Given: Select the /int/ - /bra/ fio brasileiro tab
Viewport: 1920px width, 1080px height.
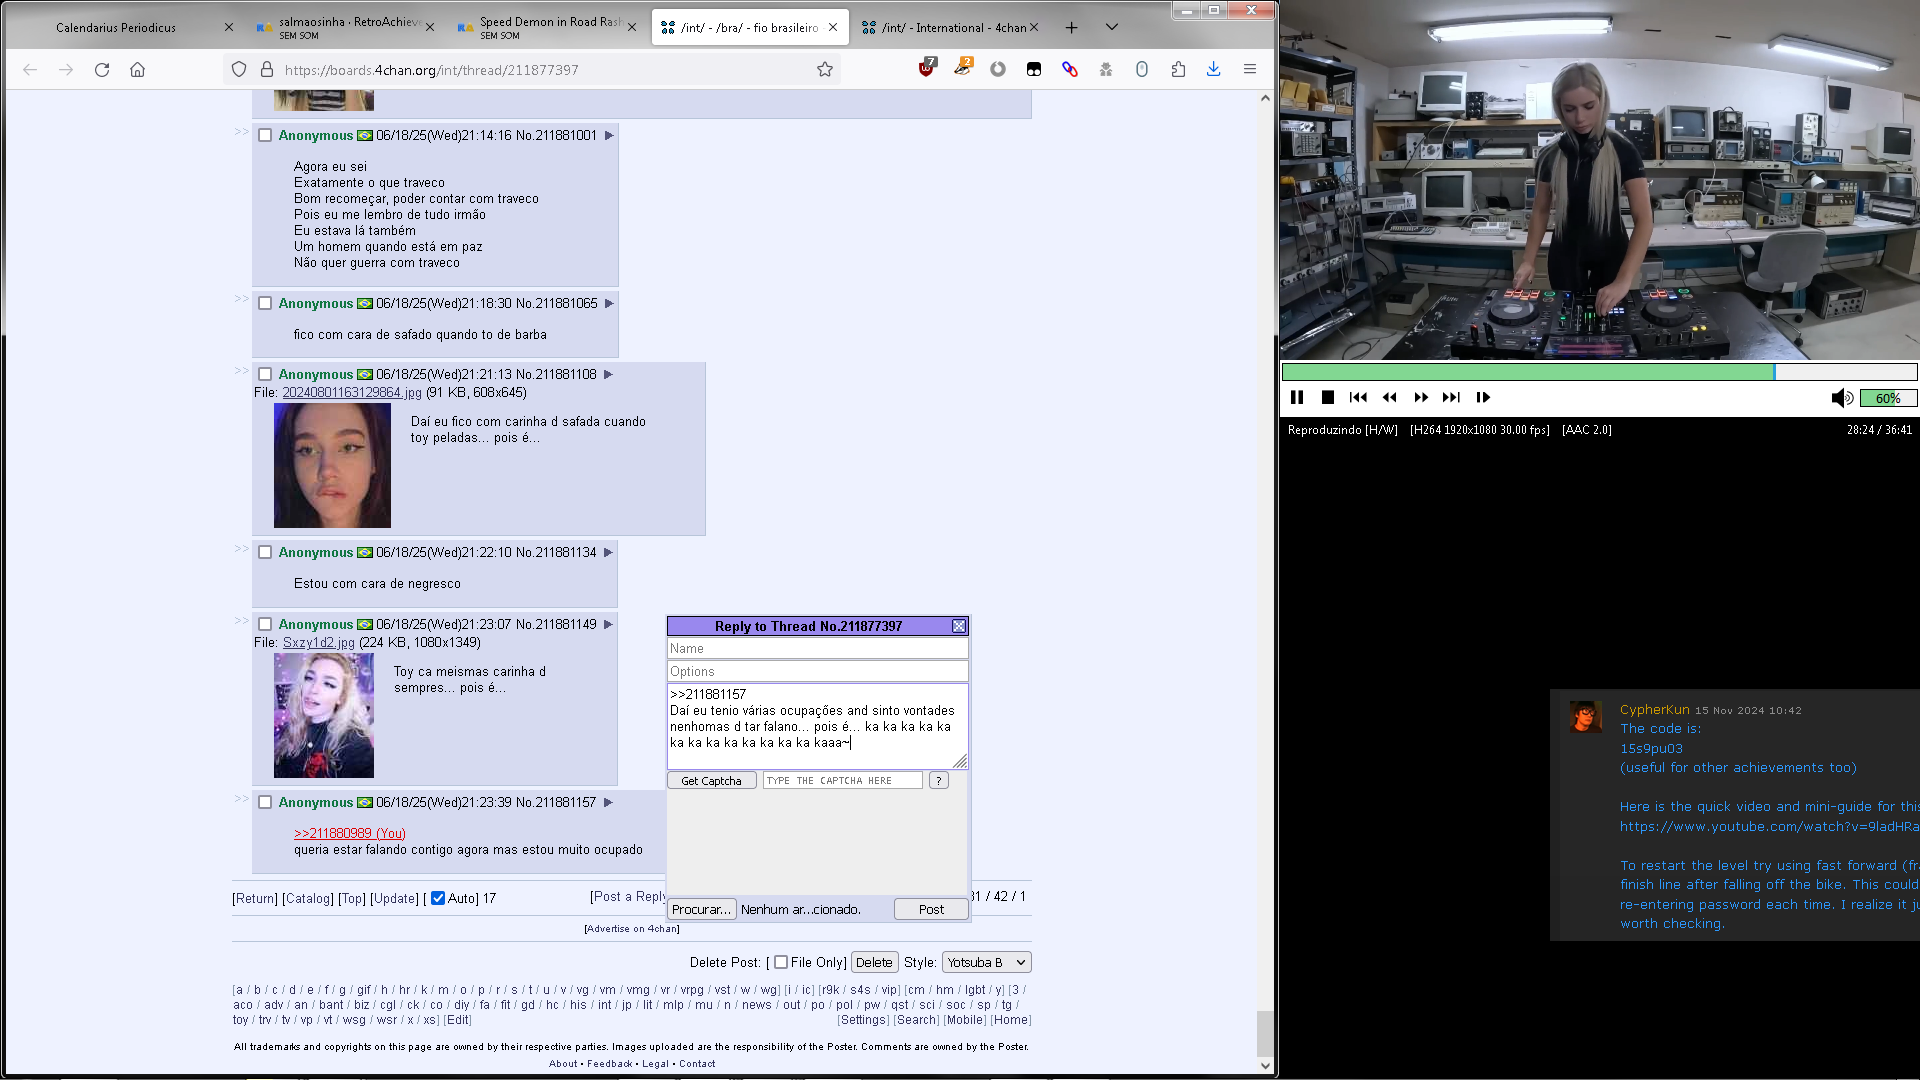Looking at the screenshot, I should [x=749, y=28].
